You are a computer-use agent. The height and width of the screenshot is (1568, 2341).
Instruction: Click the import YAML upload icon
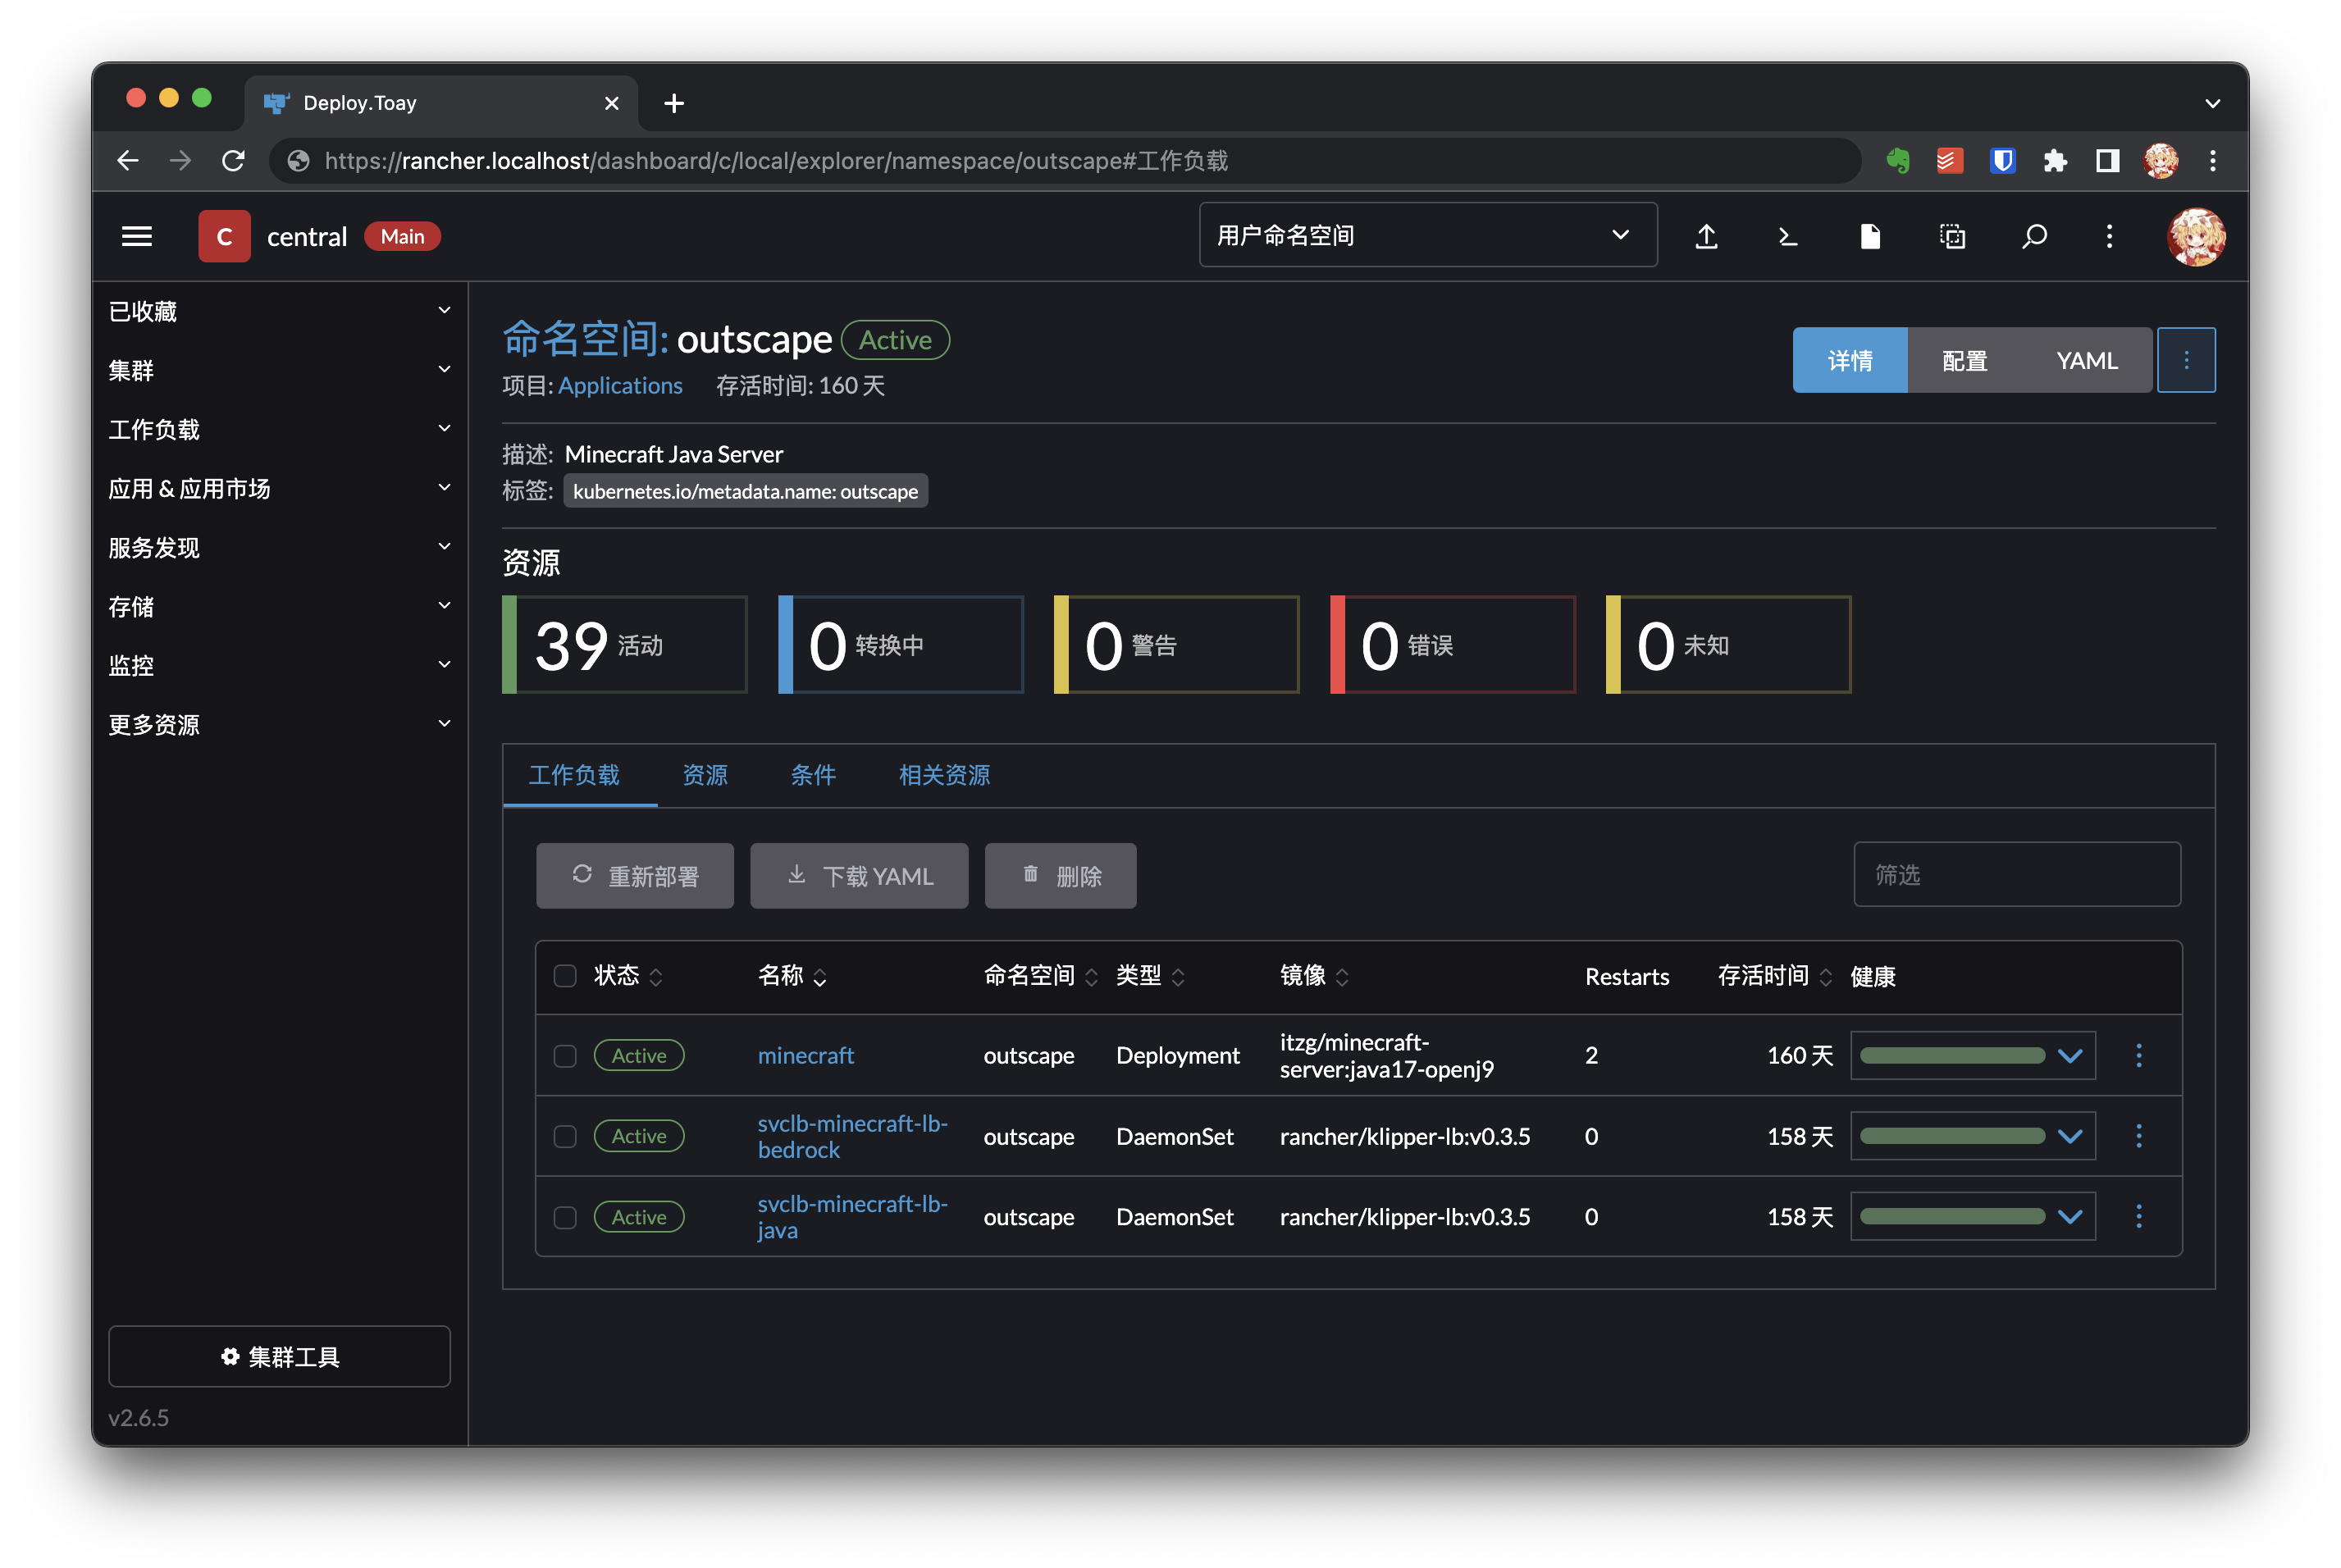pyautogui.click(x=1706, y=237)
